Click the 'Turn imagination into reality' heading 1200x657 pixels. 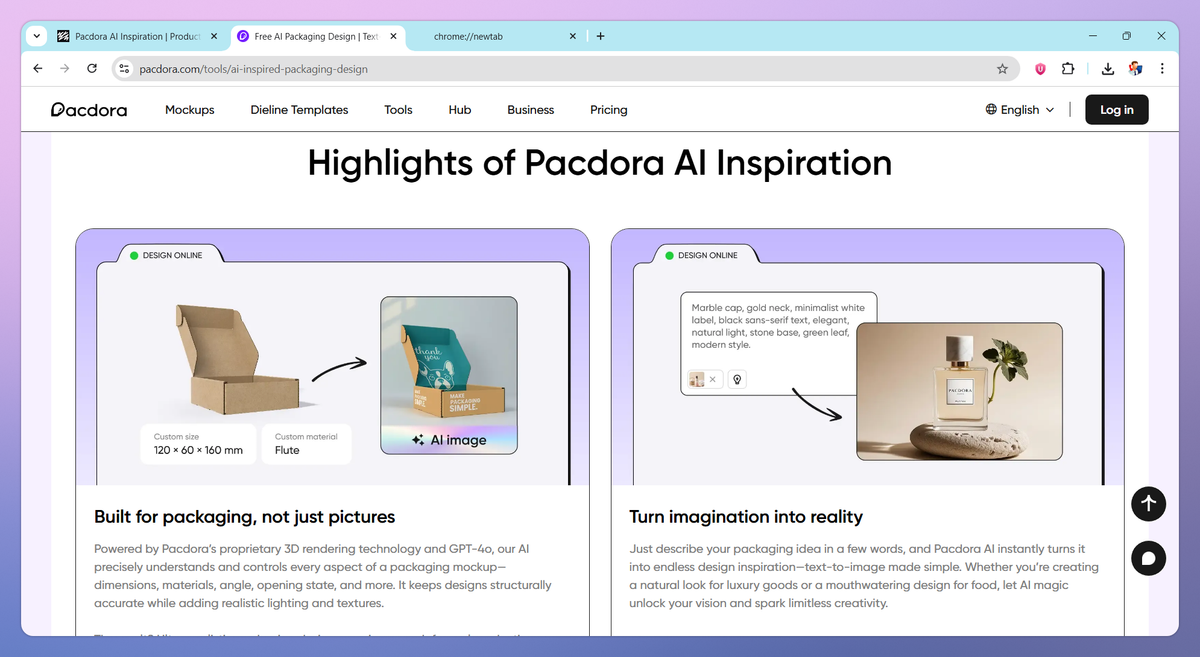(746, 517)
